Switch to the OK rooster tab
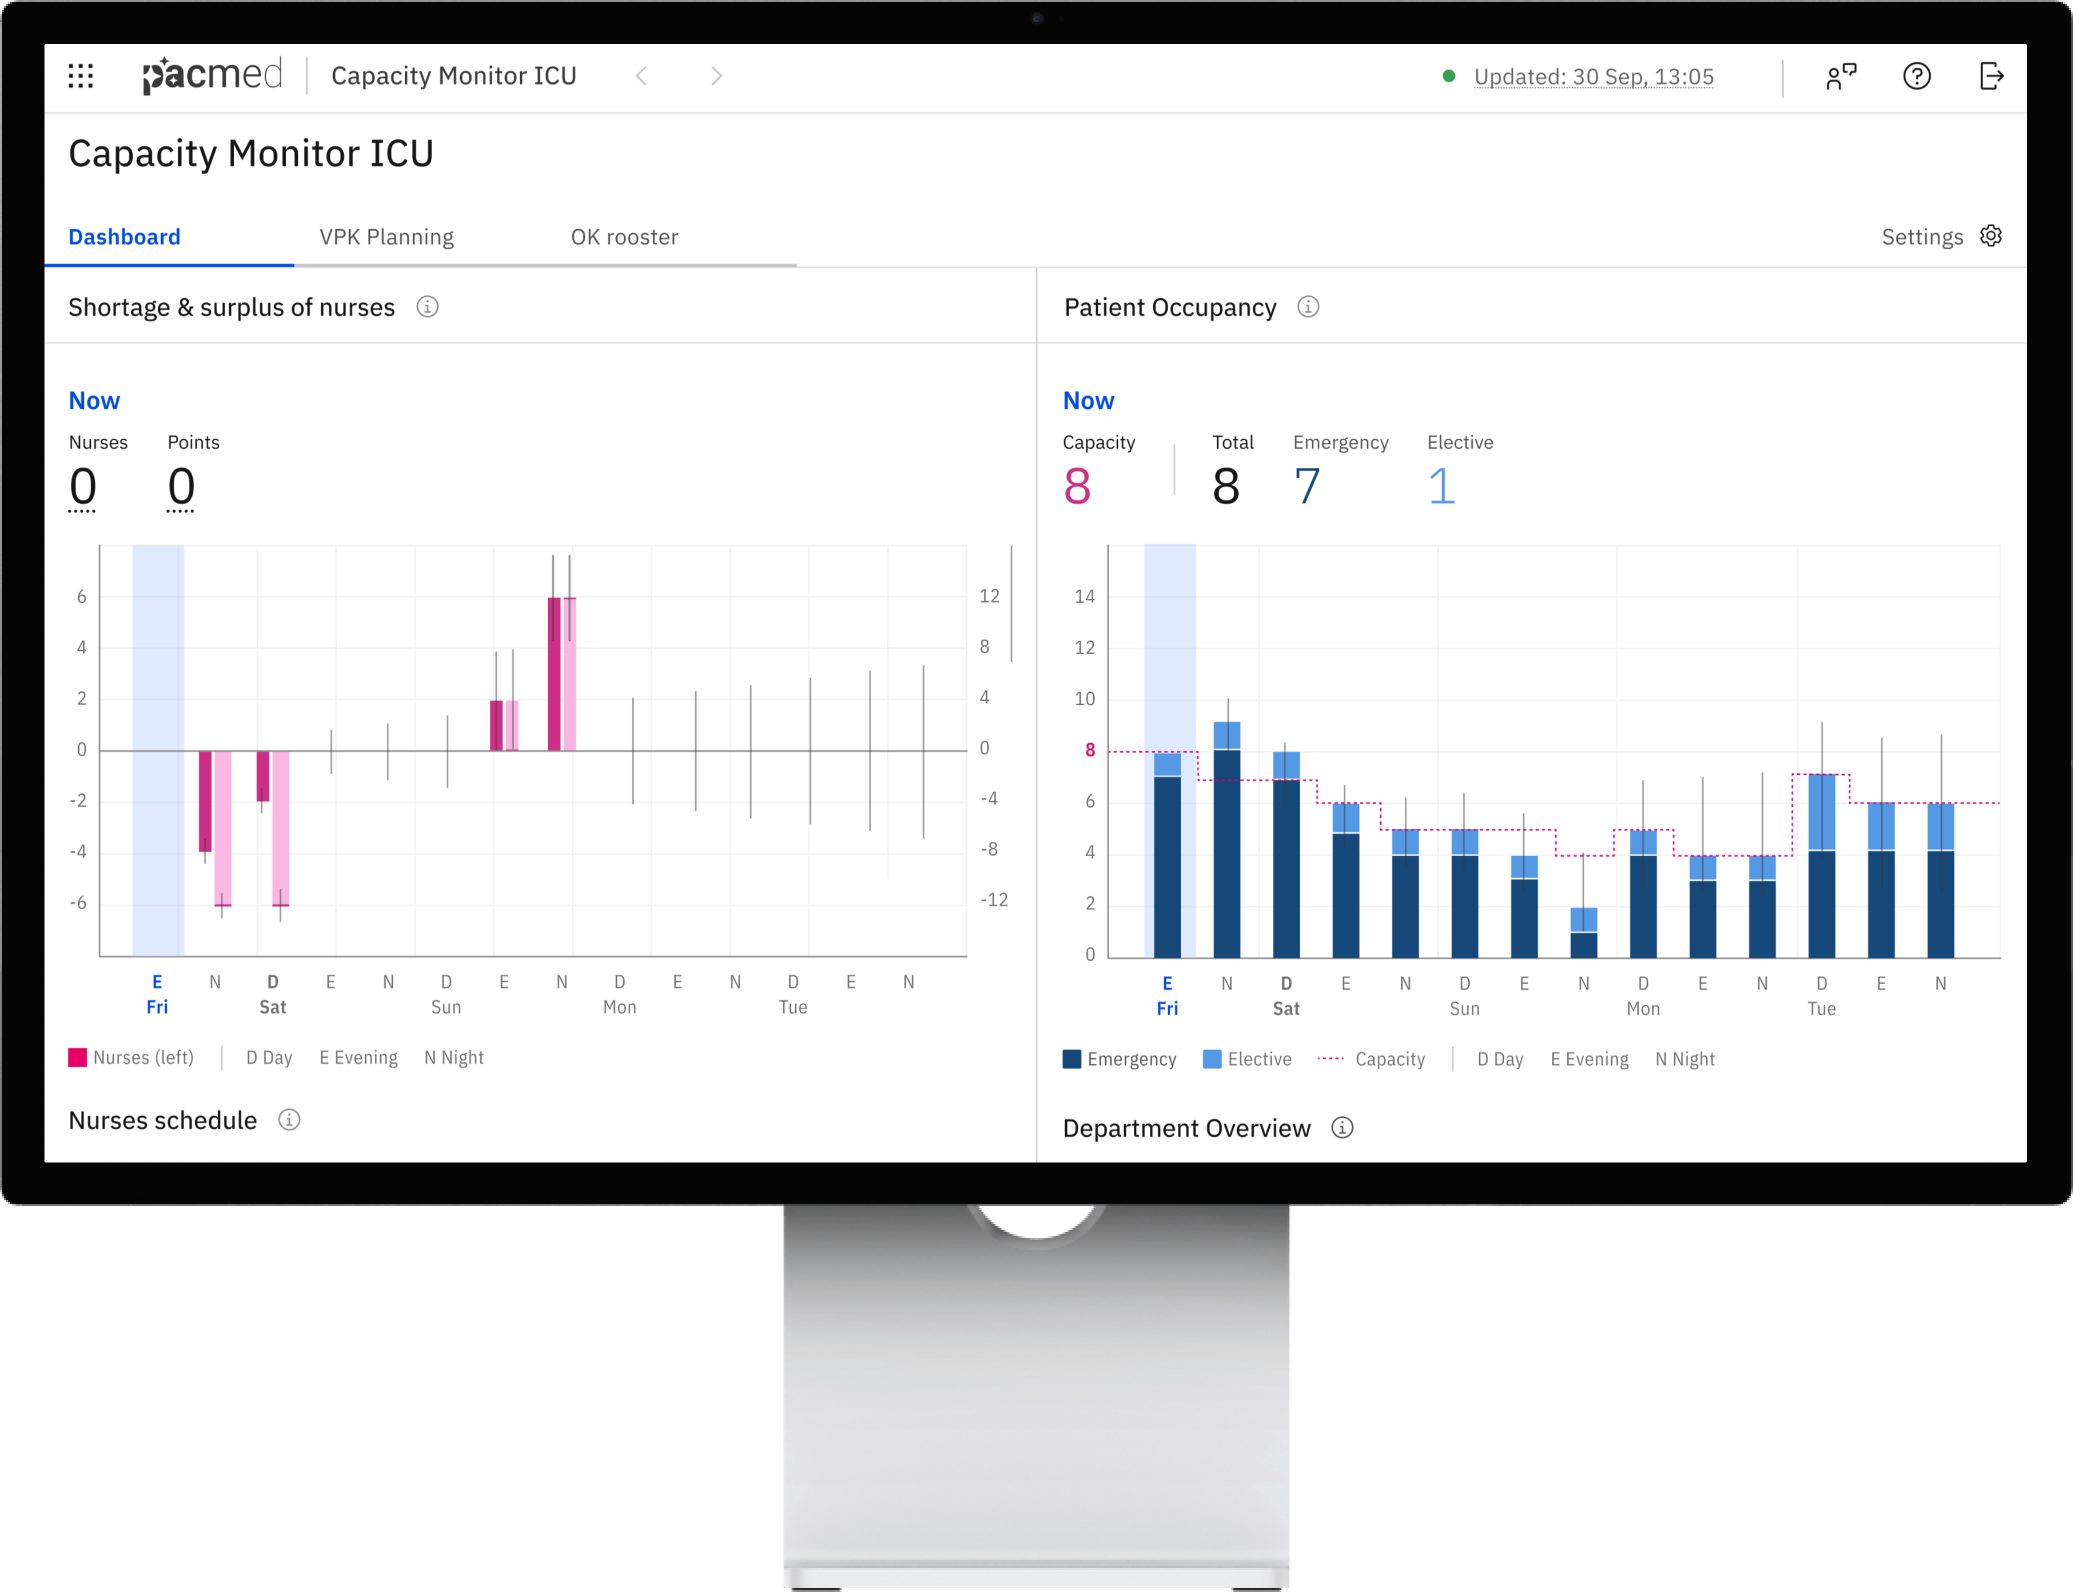 pos(624,237)
